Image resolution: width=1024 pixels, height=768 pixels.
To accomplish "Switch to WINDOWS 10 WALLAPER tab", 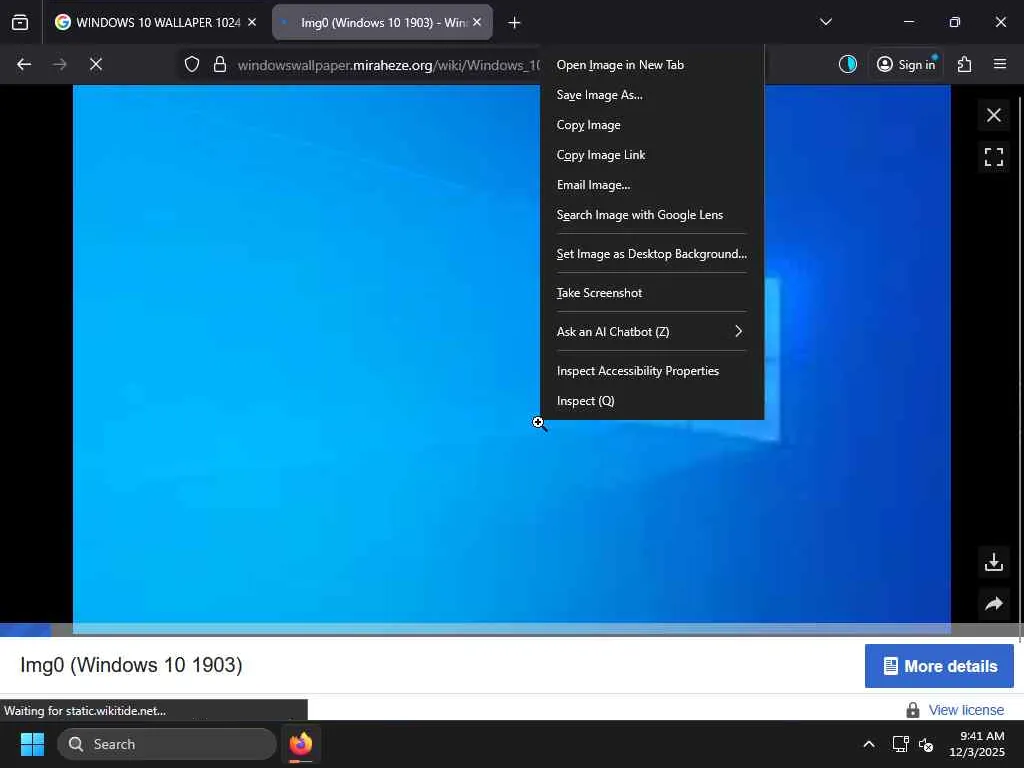I will (x=155, y=22).
